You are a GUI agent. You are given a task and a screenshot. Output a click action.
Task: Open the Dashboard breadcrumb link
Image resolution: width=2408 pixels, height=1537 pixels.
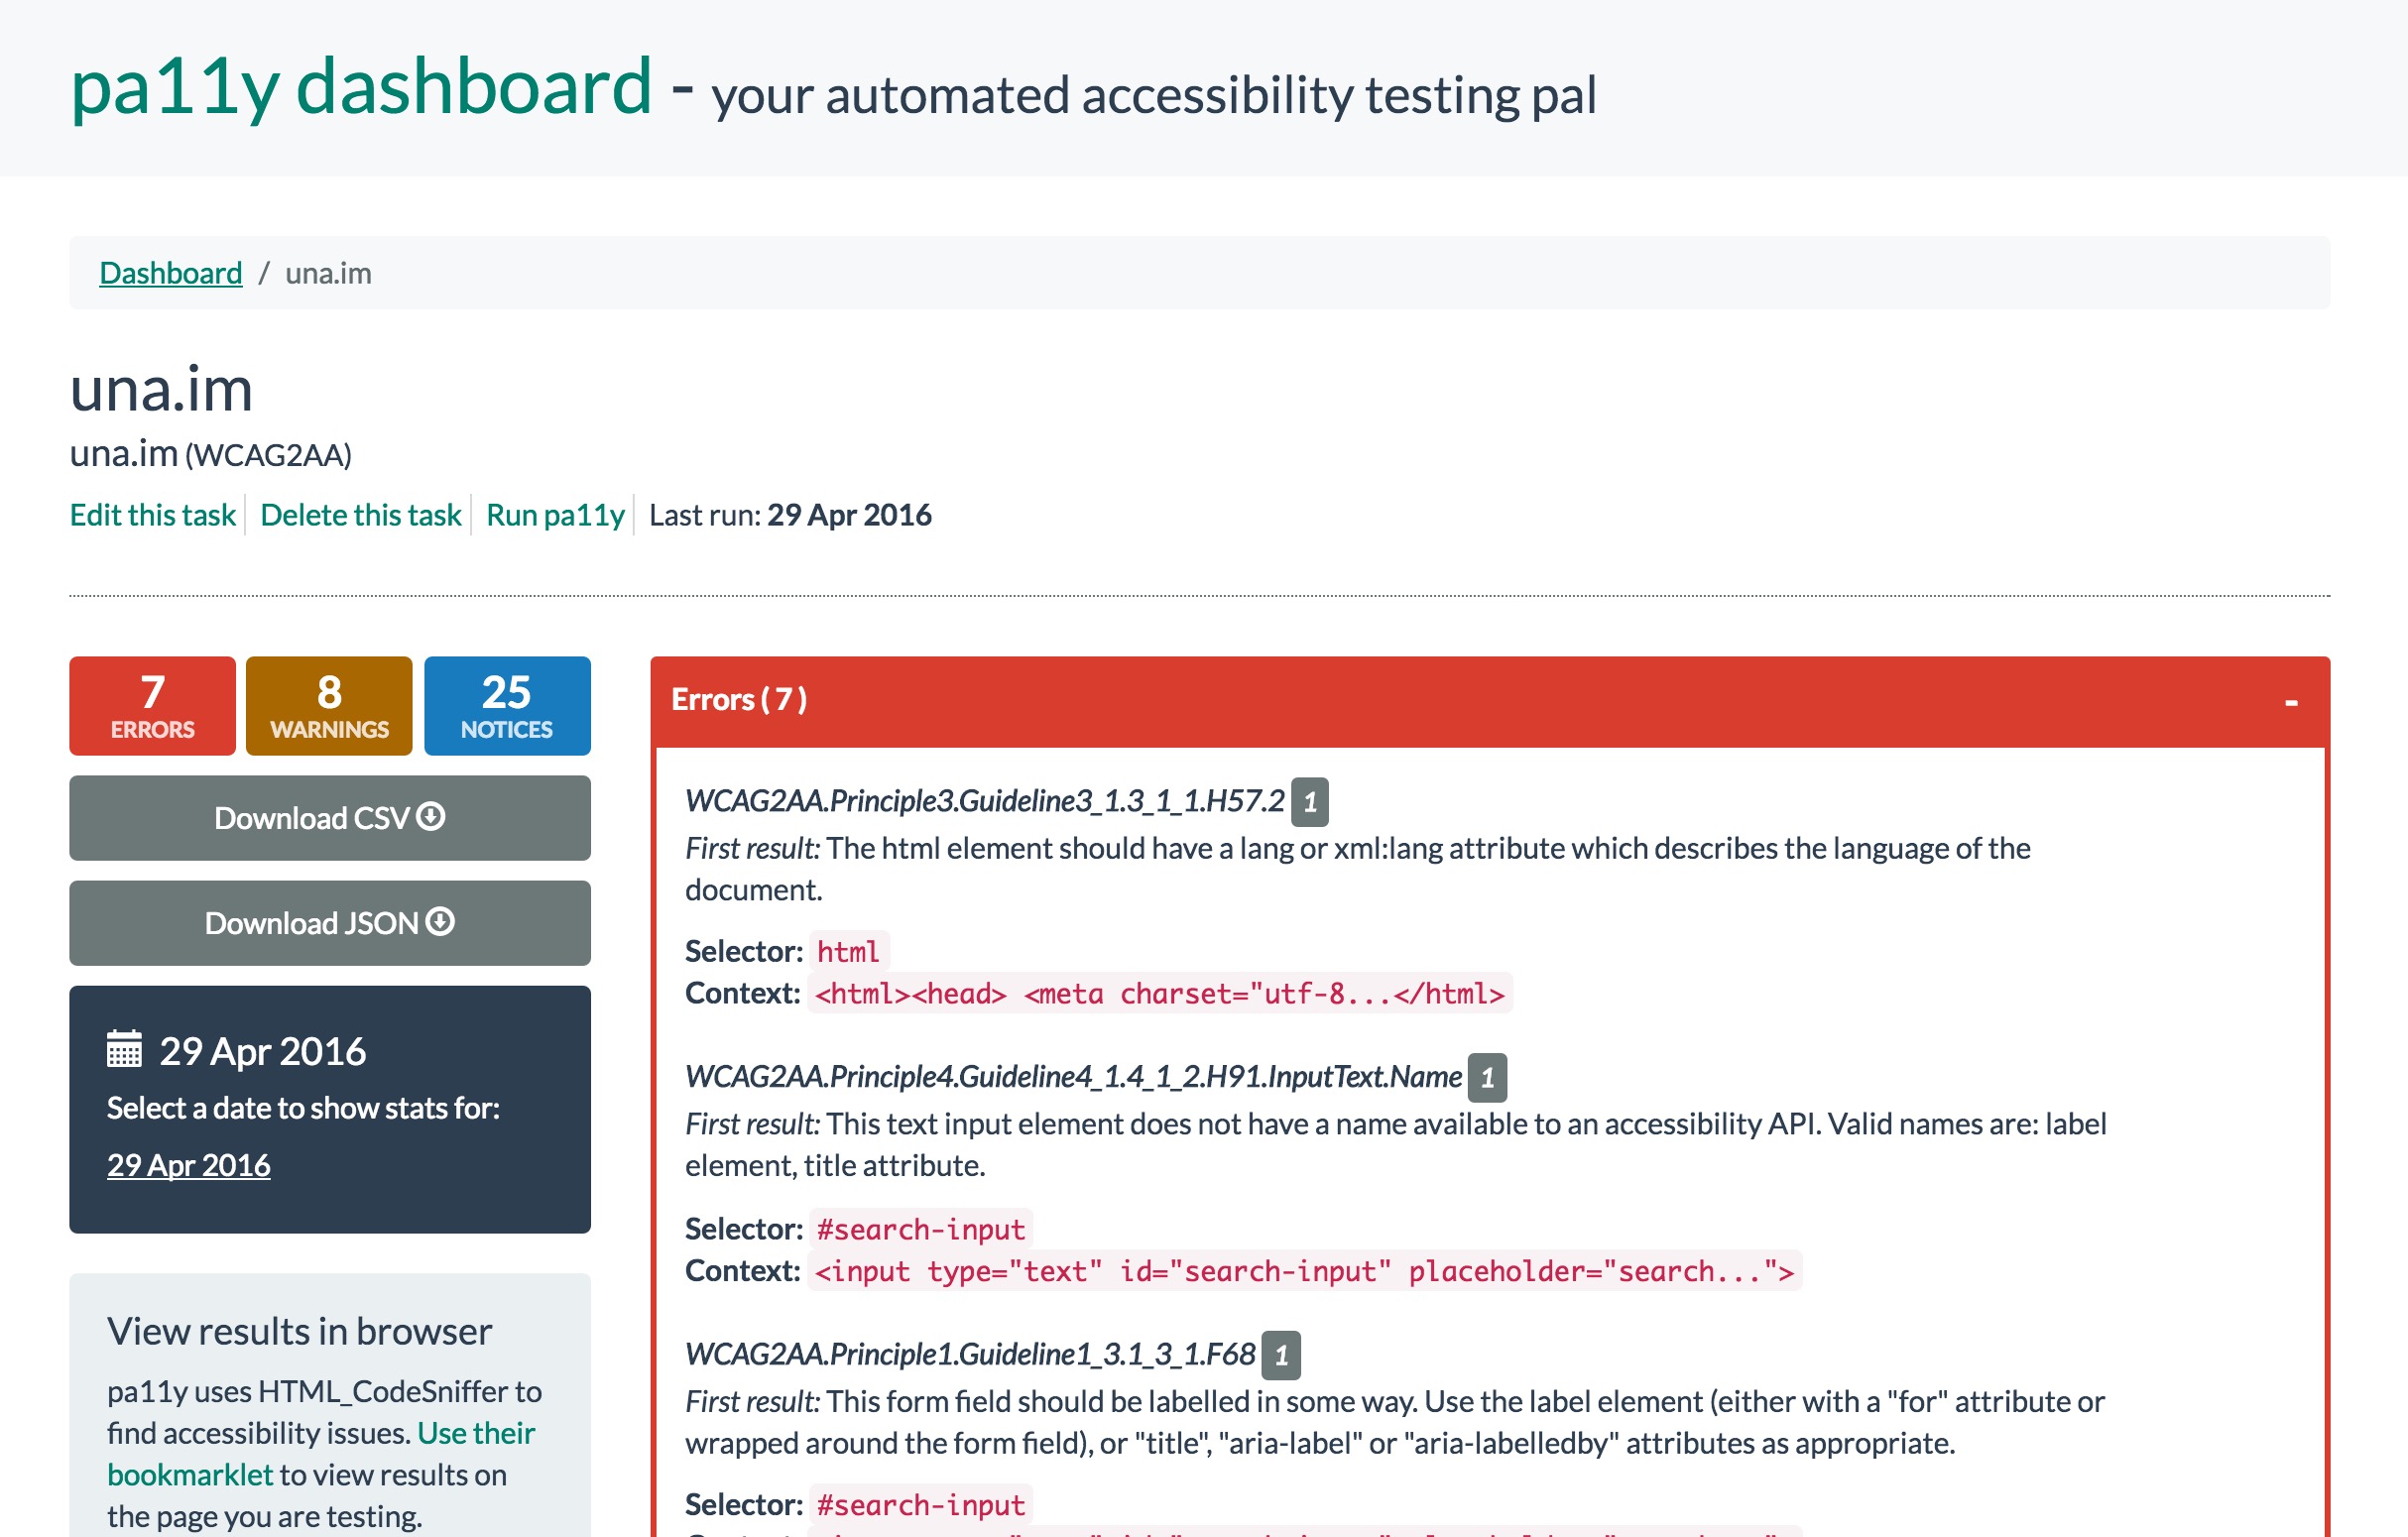pos(171,273)
